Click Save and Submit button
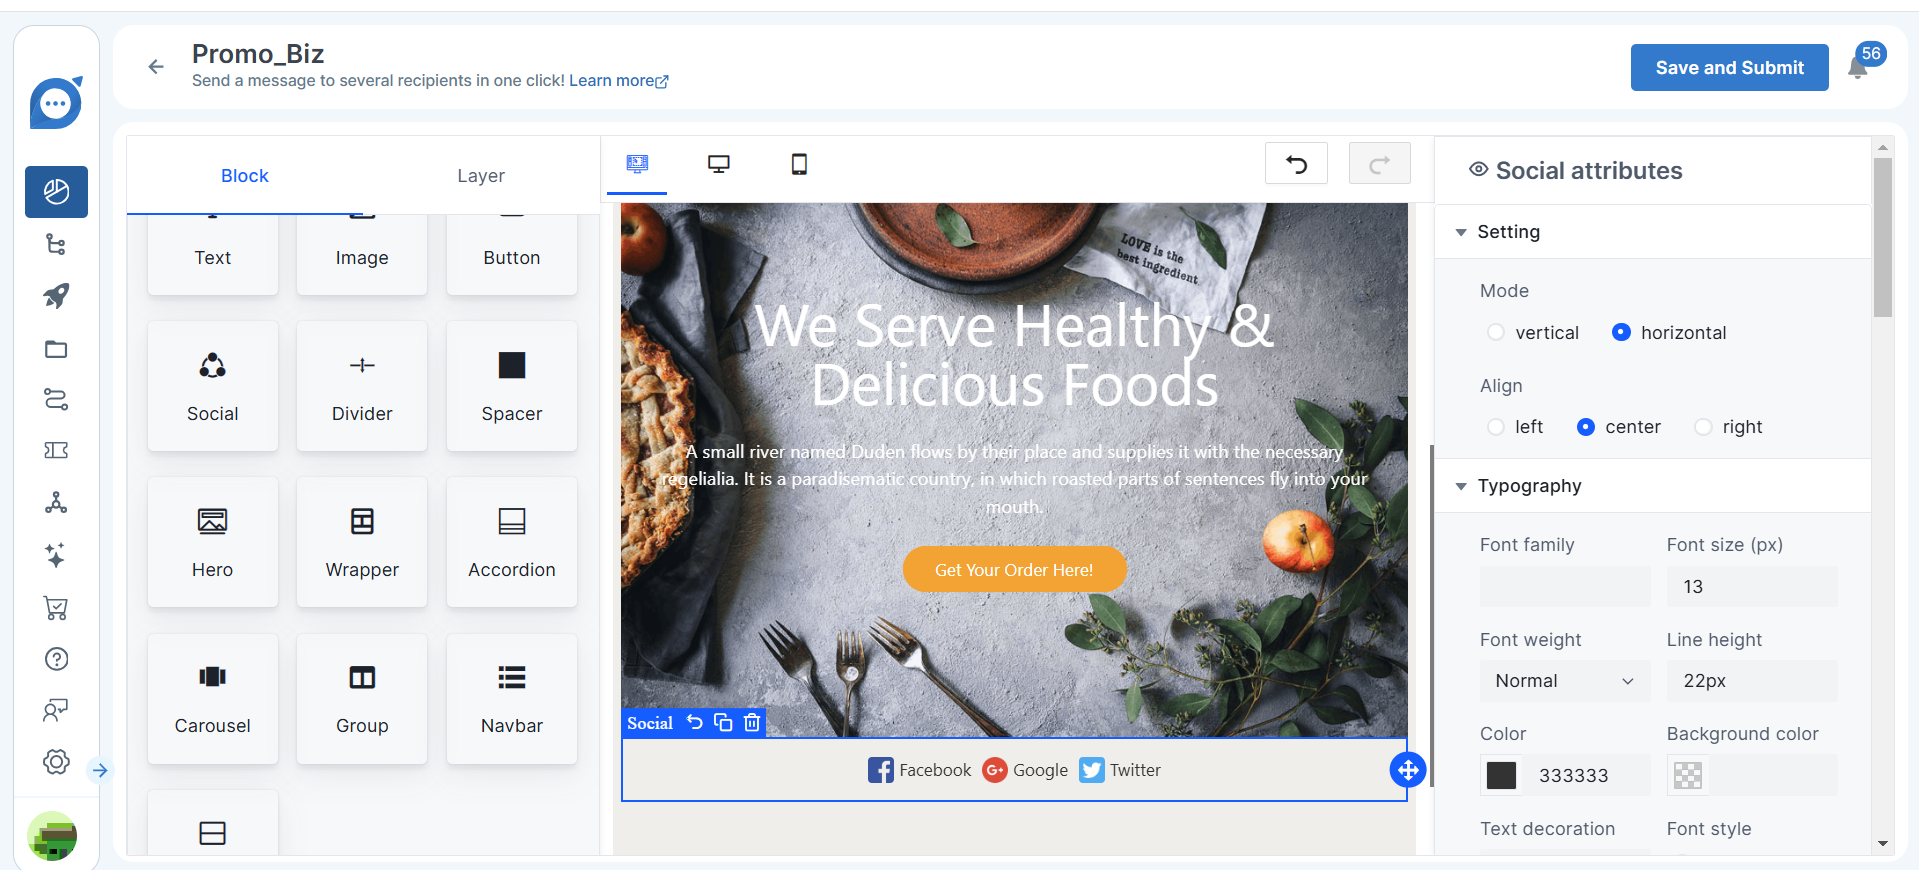 (x=1729, y=67)
